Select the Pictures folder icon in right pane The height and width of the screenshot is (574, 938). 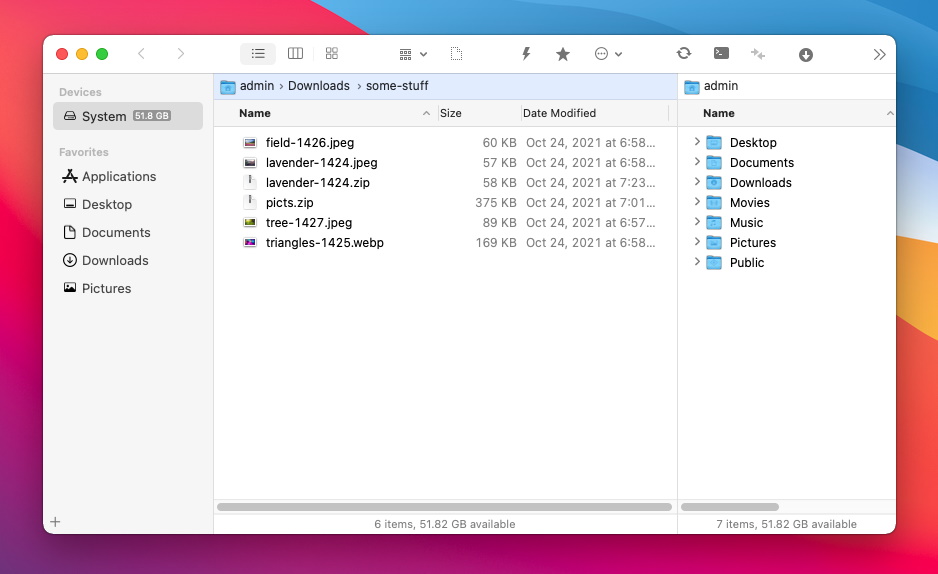click(x=714, y=243)
